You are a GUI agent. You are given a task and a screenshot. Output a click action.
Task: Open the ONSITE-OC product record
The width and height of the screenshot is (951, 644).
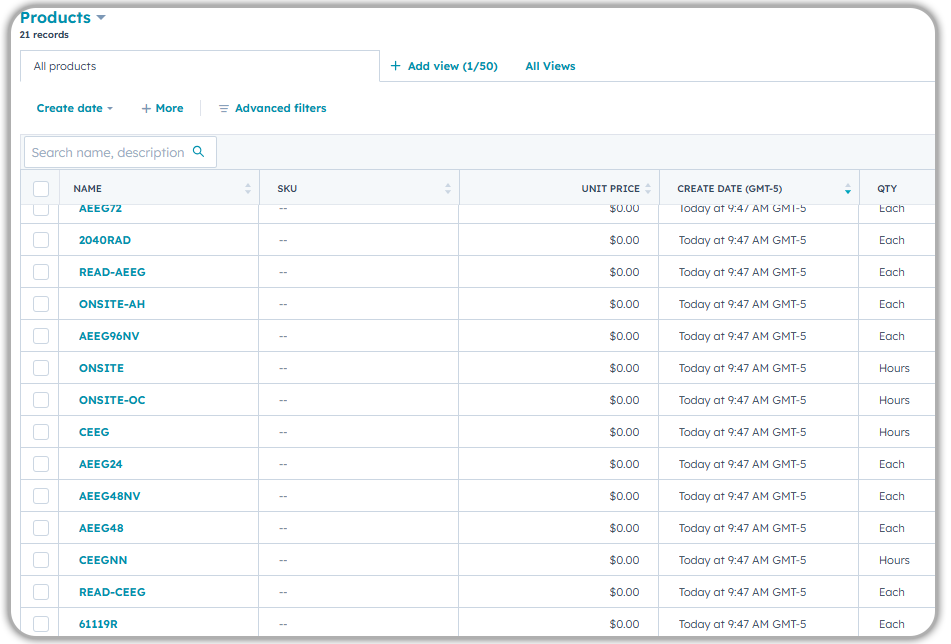click(x=112, y=400)
